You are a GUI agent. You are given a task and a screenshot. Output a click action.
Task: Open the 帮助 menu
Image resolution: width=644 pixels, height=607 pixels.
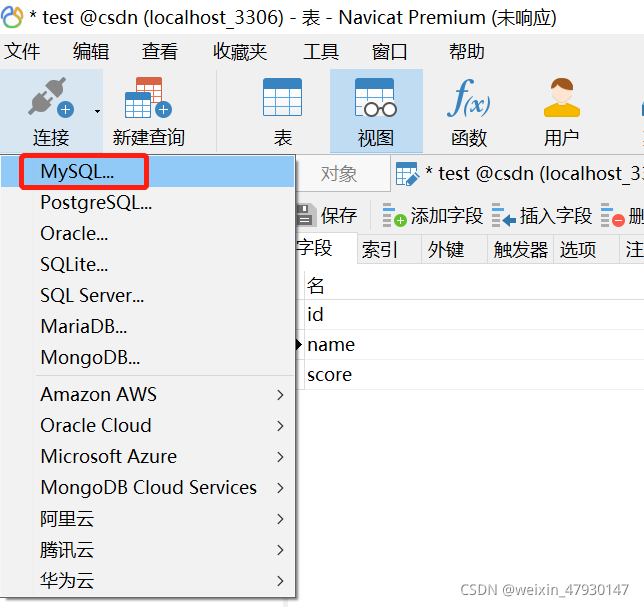click(467, 52)
